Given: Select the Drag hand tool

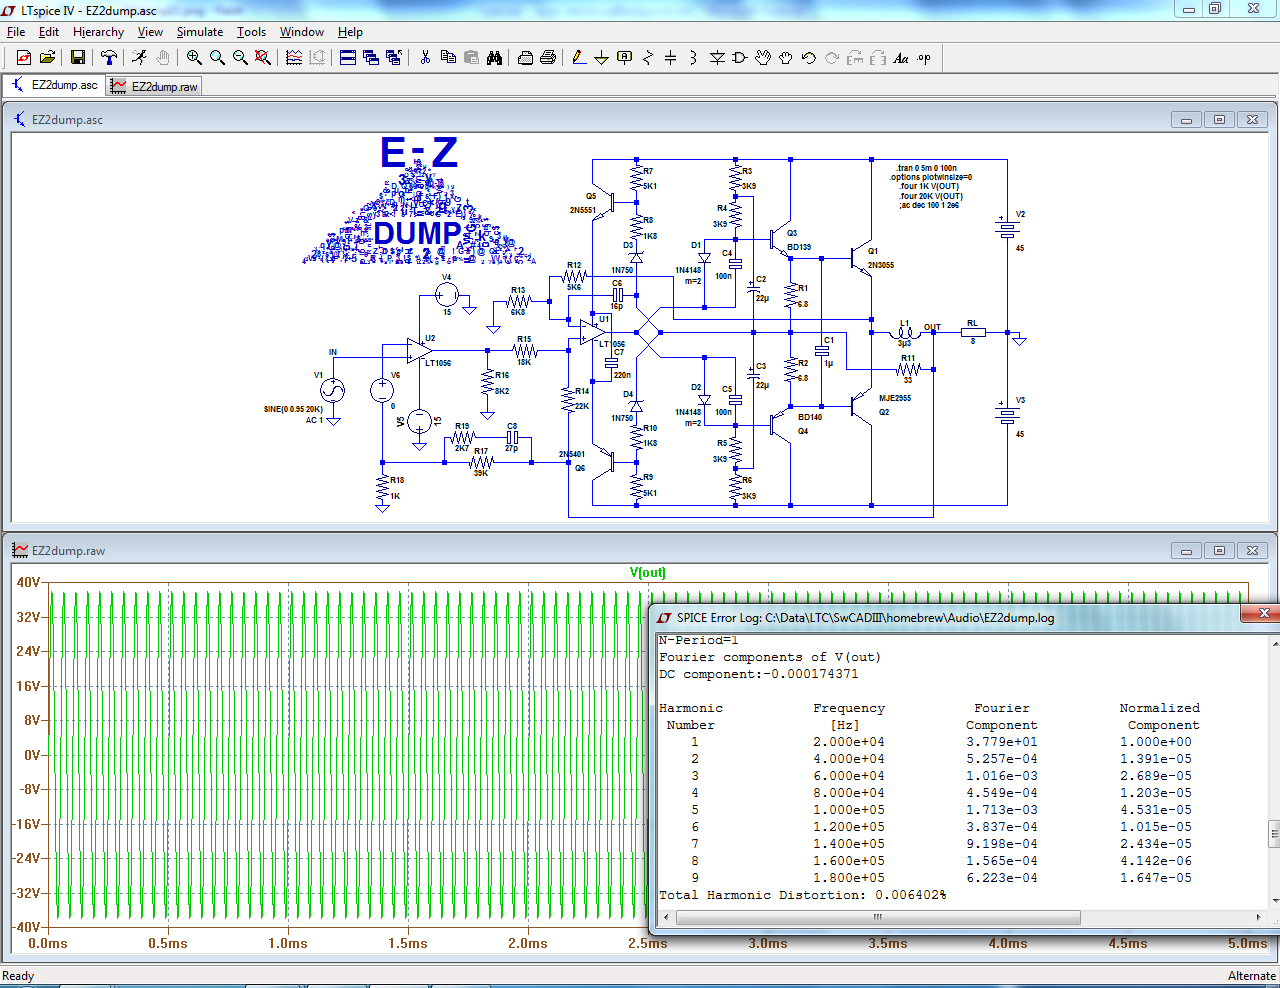Looking at the screenshot, I should pyautogui.click(x=786, y=58).
